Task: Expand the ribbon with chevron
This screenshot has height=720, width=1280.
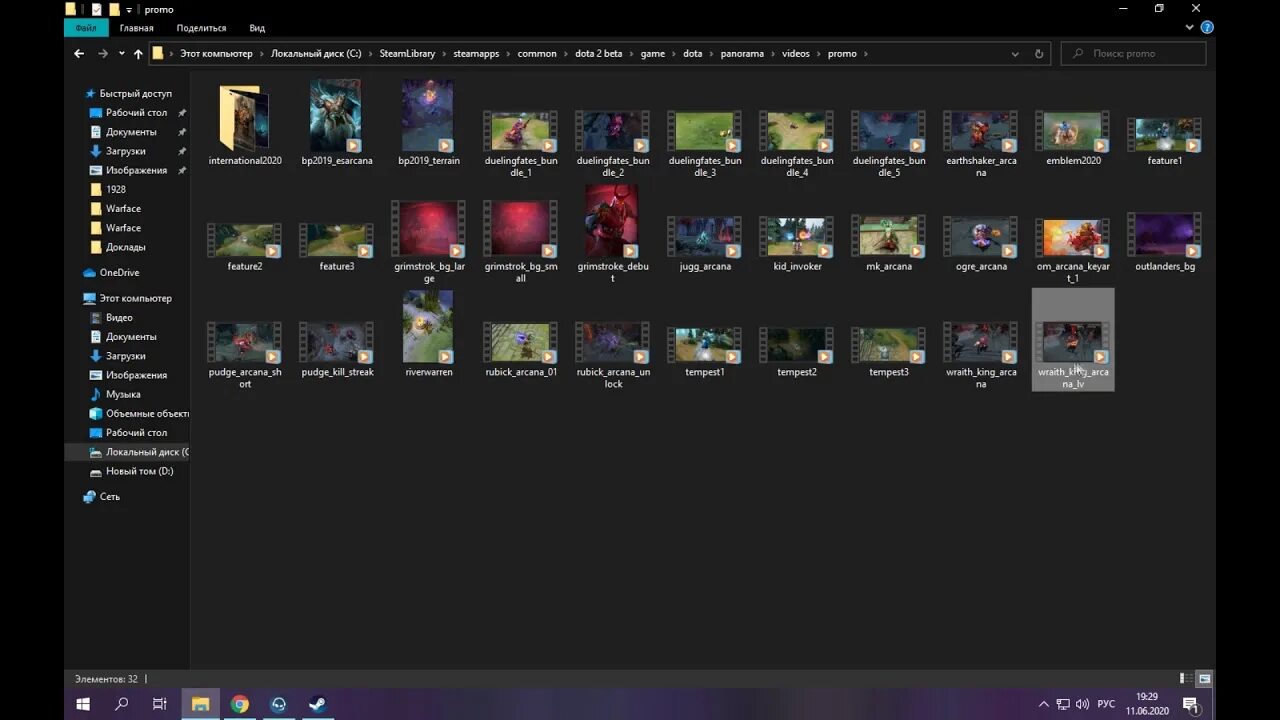Action: click(1191, 28)
